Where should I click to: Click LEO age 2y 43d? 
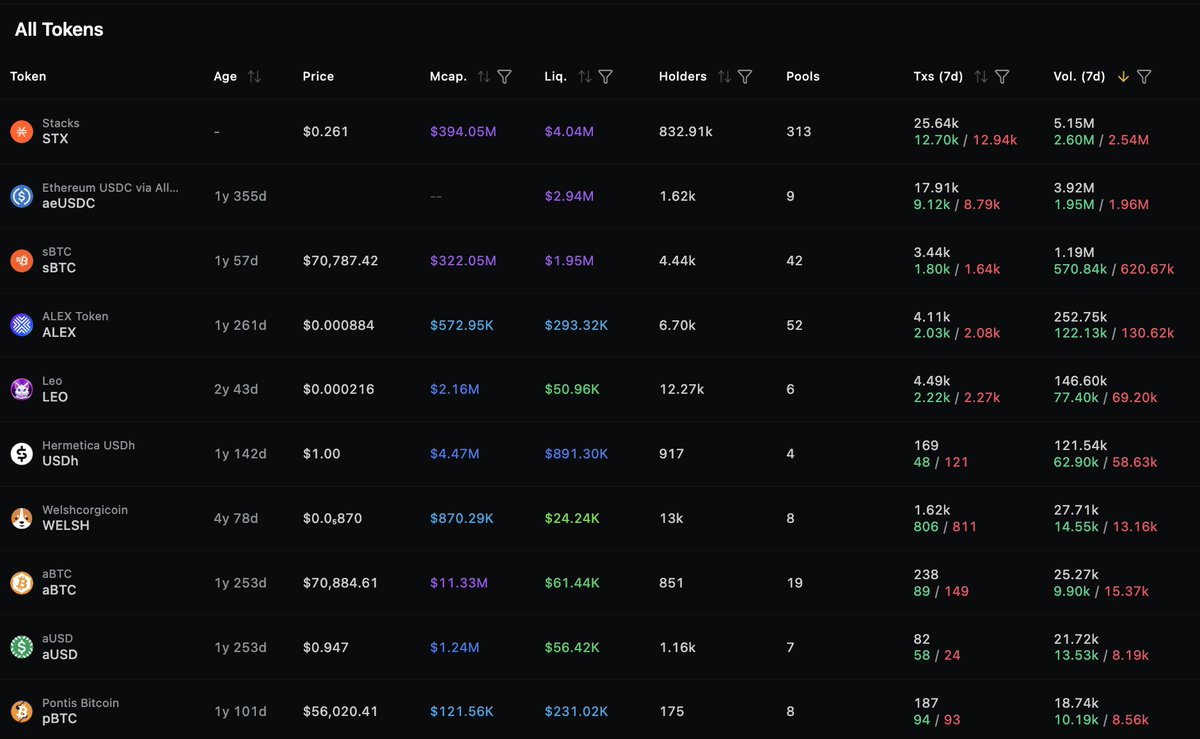pos(236,389)
